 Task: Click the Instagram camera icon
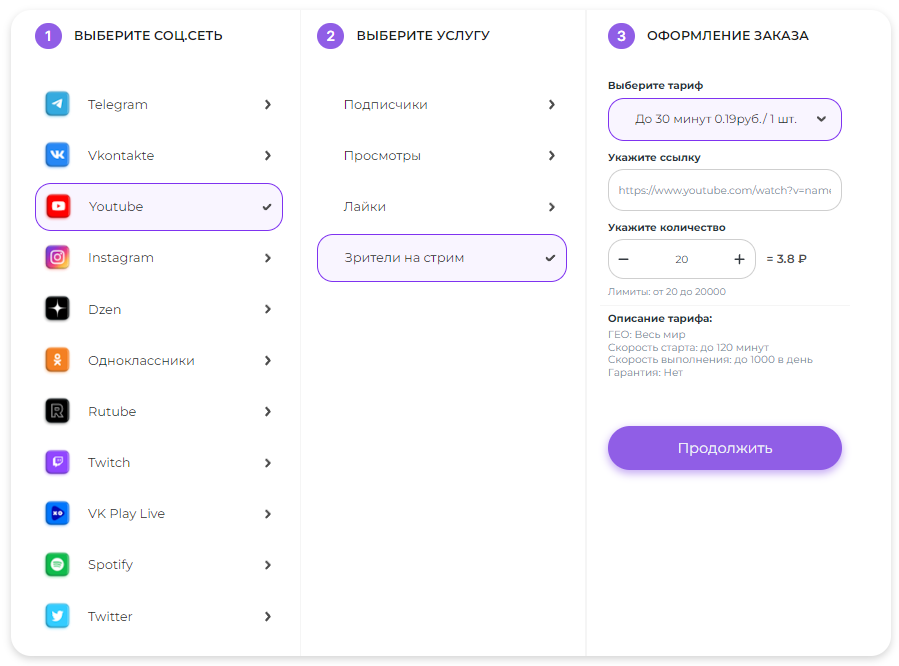coord(57,257)
